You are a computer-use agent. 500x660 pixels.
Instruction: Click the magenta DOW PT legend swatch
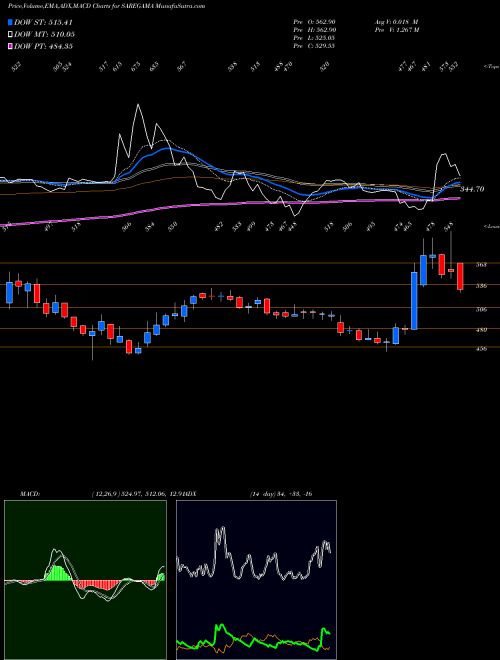click(x=11, y=46)
